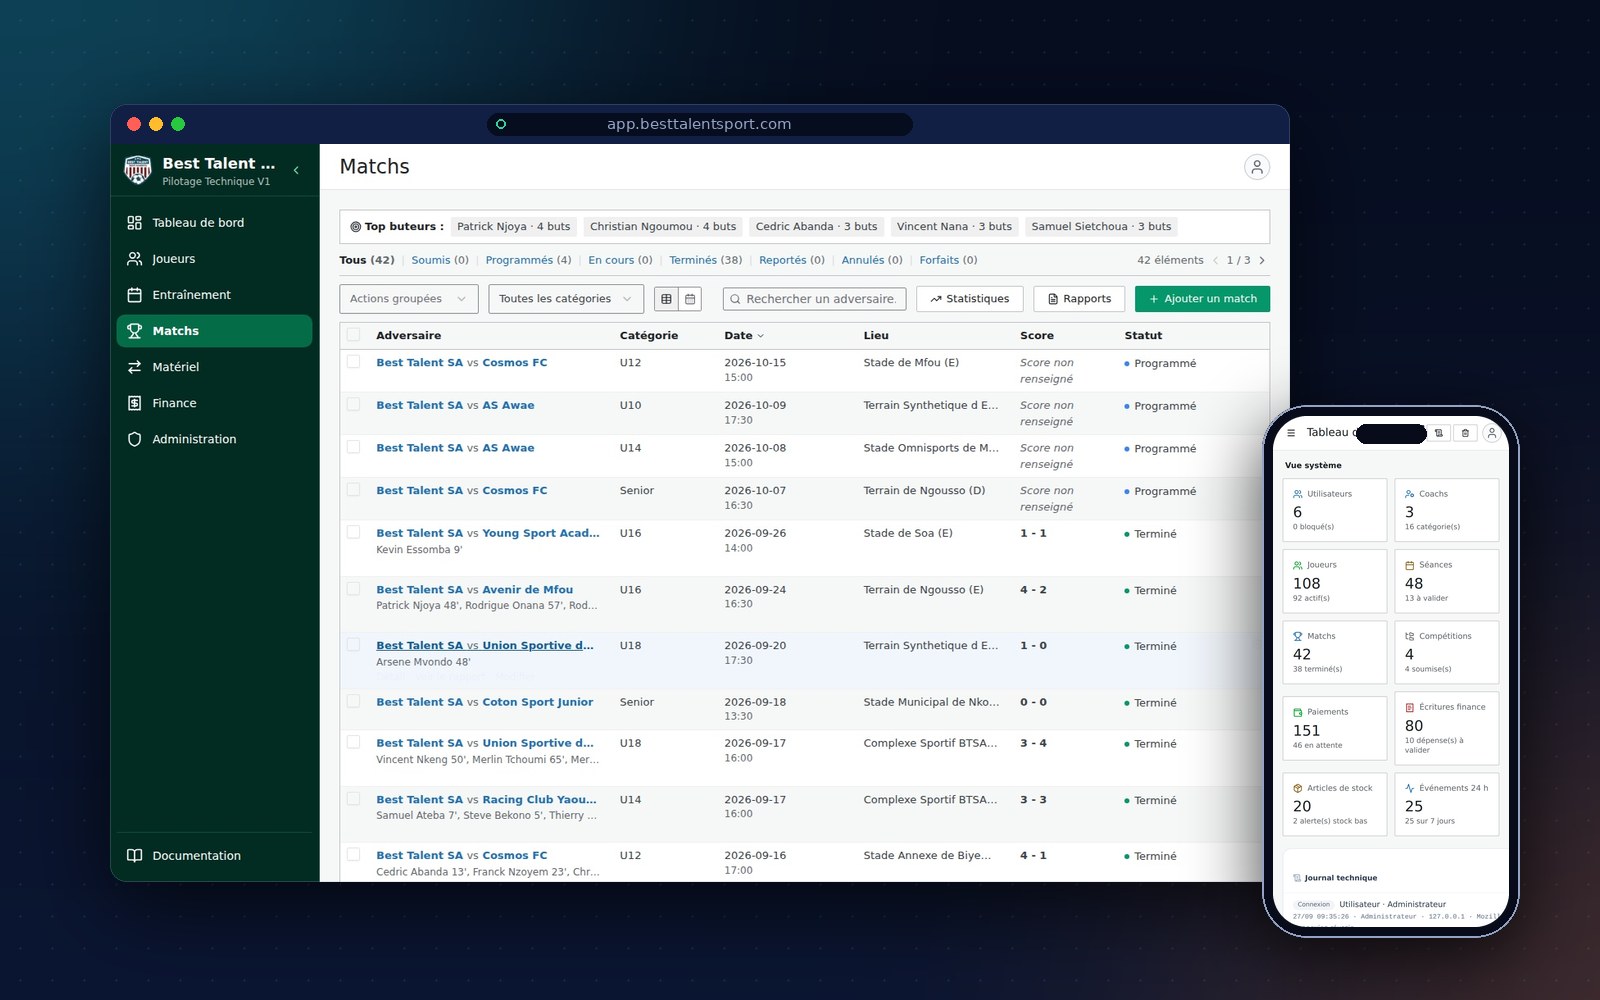1600x1000 pixels.
Task: Go to previous page arrow
Action: [x=1216, y=260]
